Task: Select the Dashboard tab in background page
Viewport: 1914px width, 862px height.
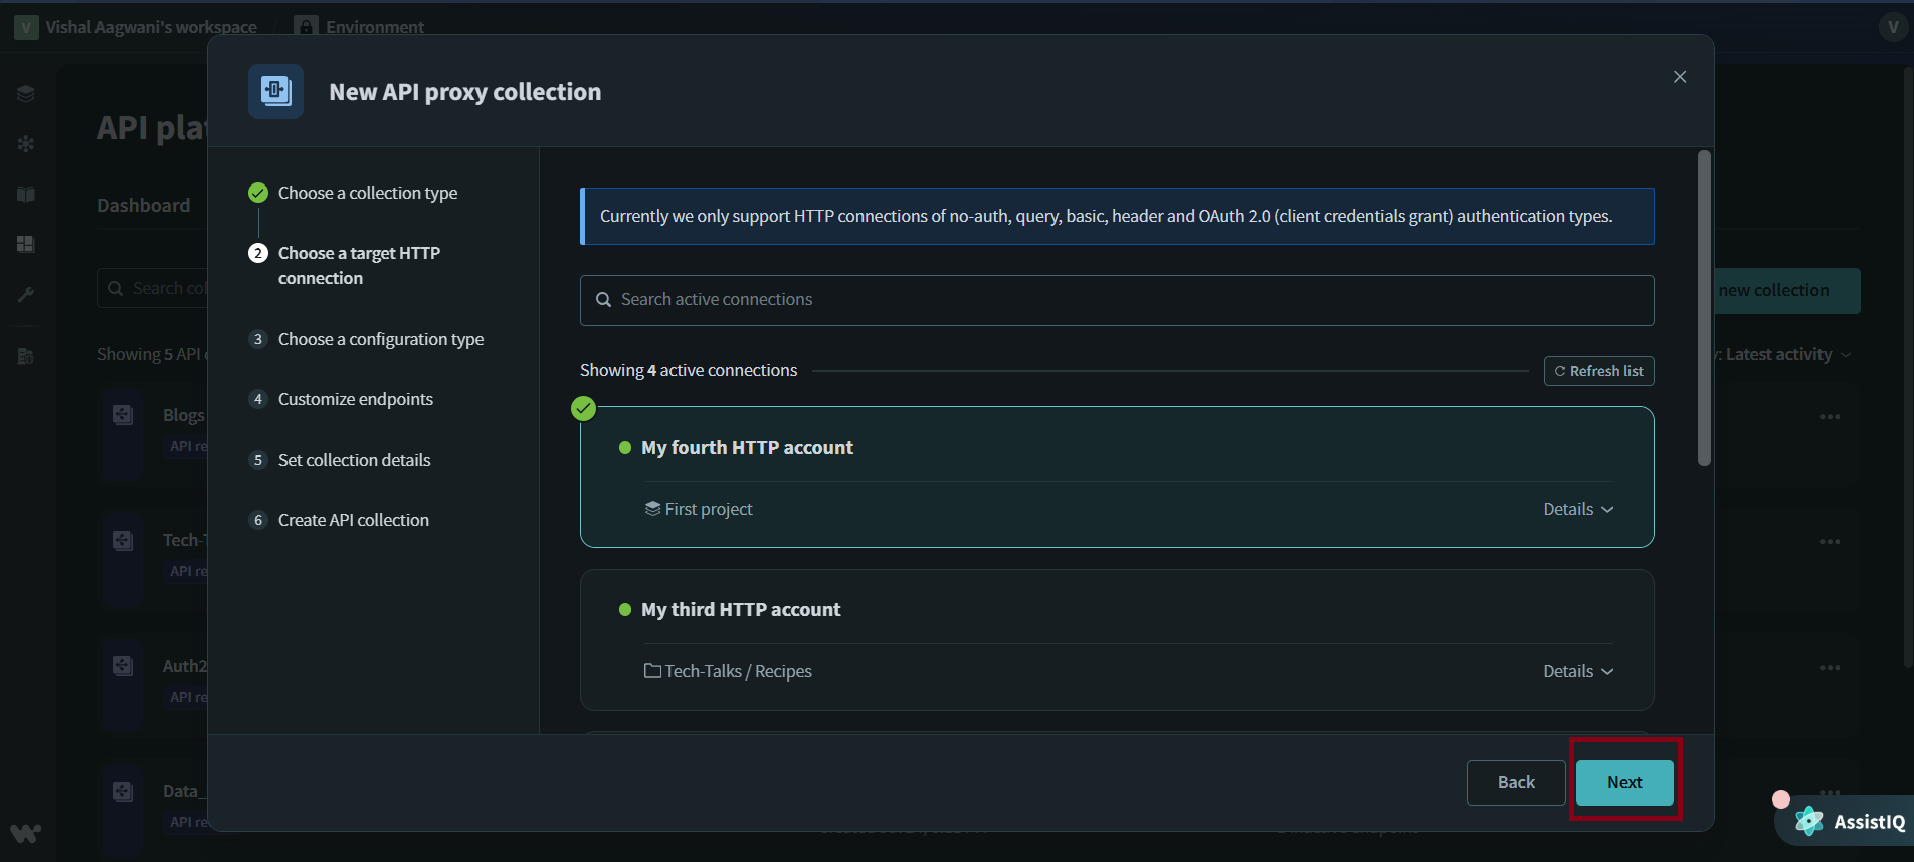Action: click(x=143, y=205)
